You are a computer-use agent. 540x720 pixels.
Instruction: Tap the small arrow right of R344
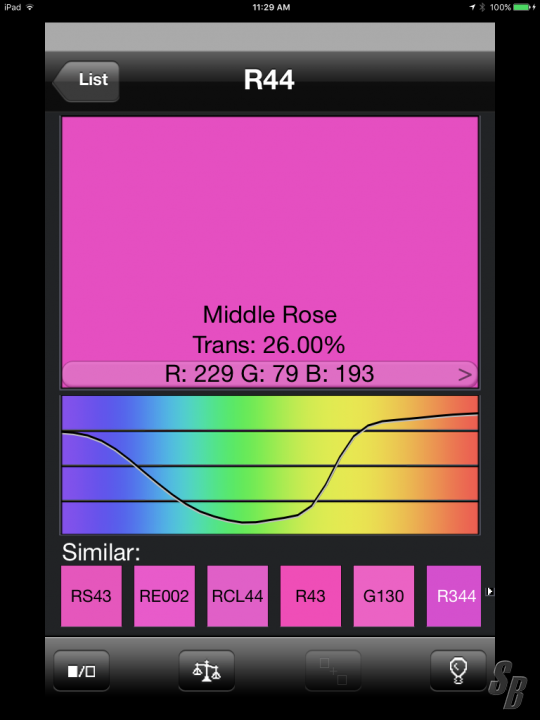490,591
